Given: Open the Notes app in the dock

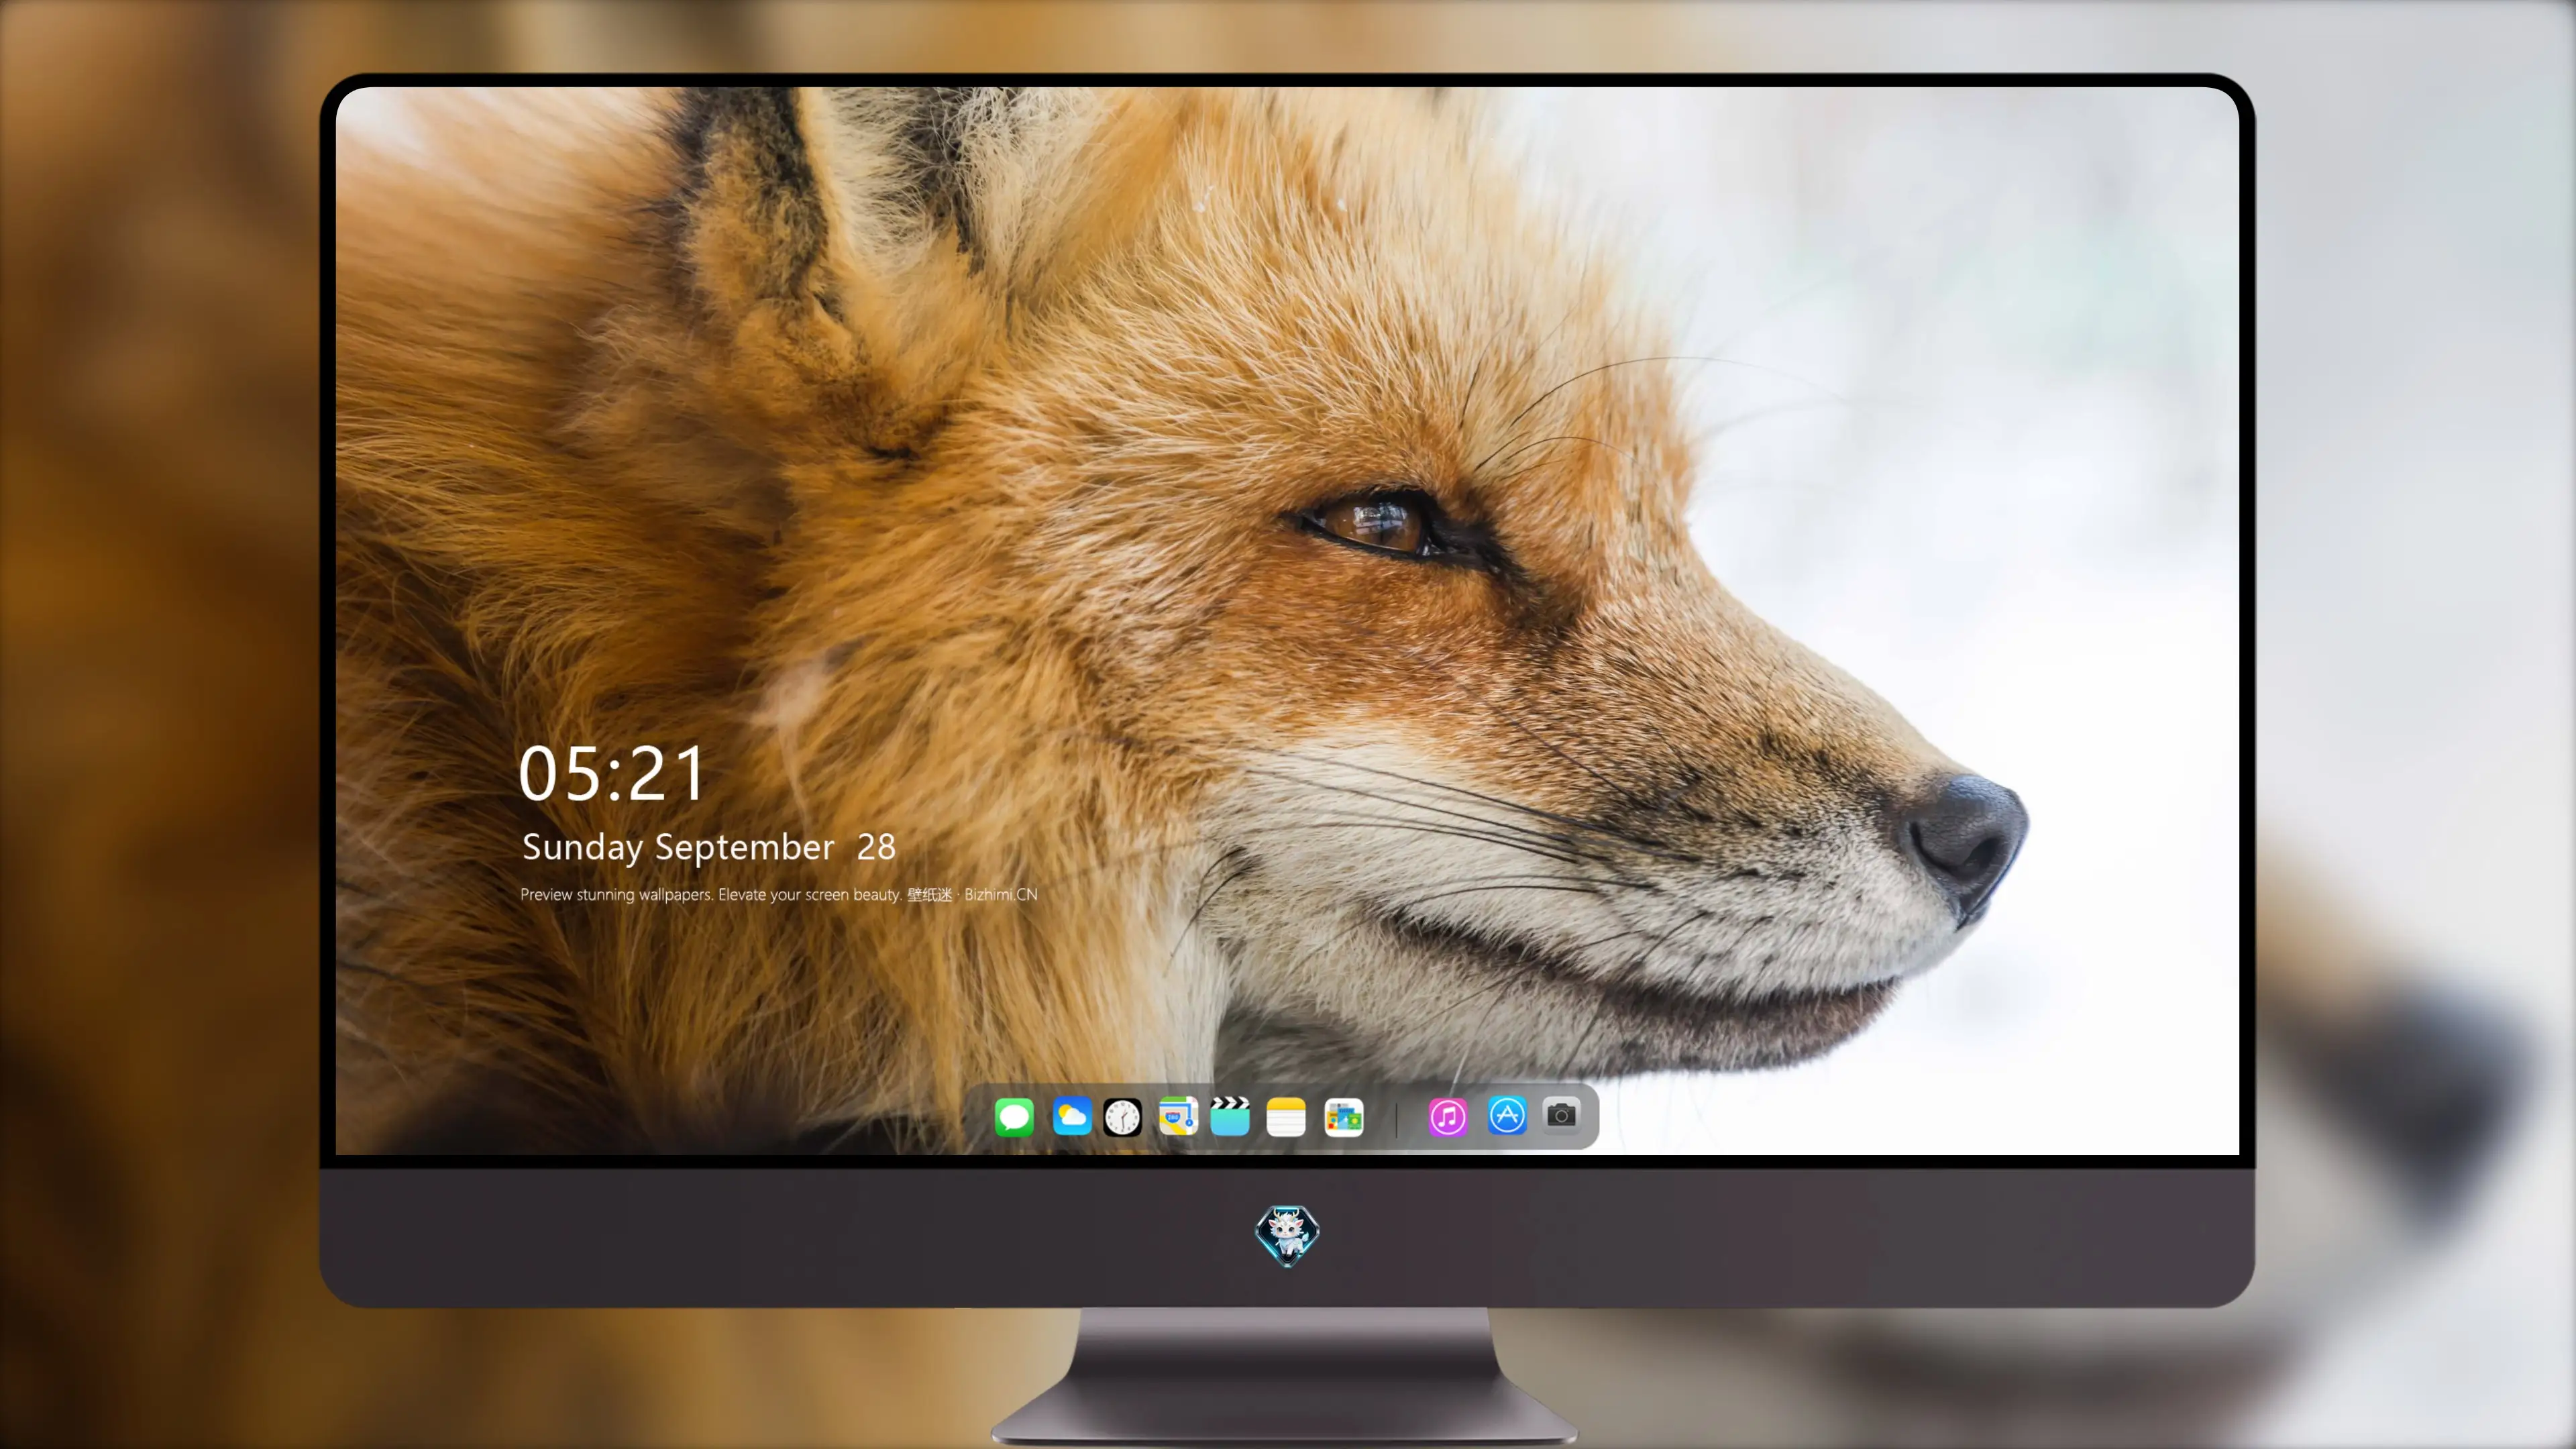Looking at the screenshot, I should pos(1286,1117).
